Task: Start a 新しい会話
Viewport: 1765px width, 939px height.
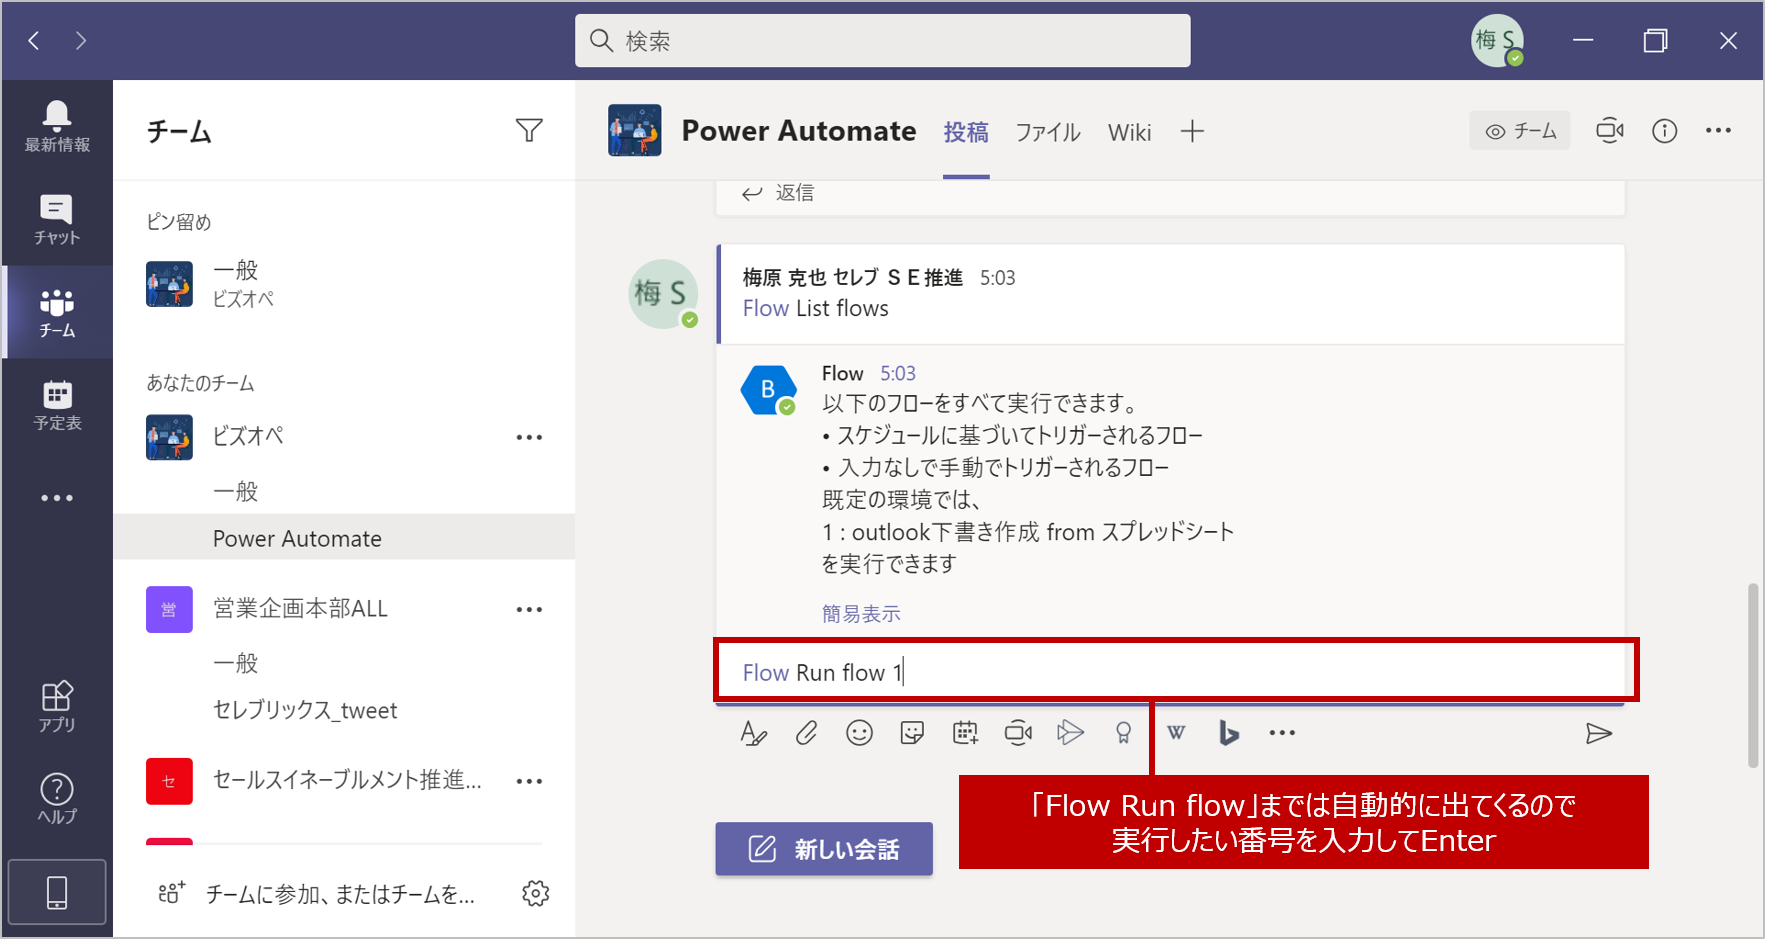Action: [x=823, y=848]
